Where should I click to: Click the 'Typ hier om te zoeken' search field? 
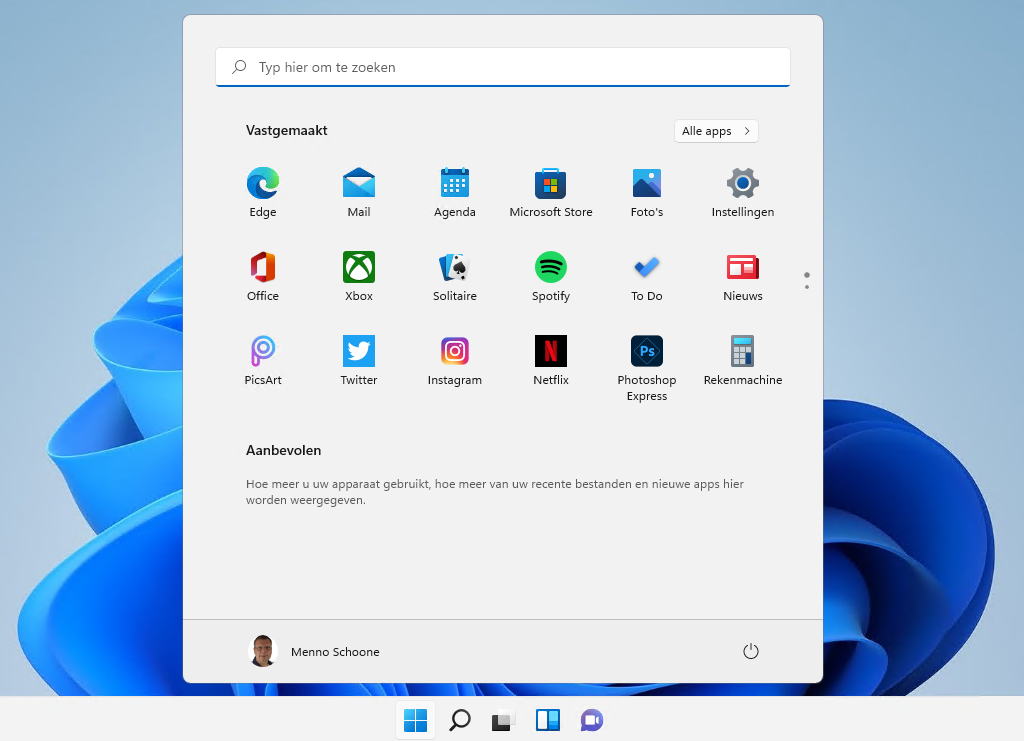pos(503,67)
